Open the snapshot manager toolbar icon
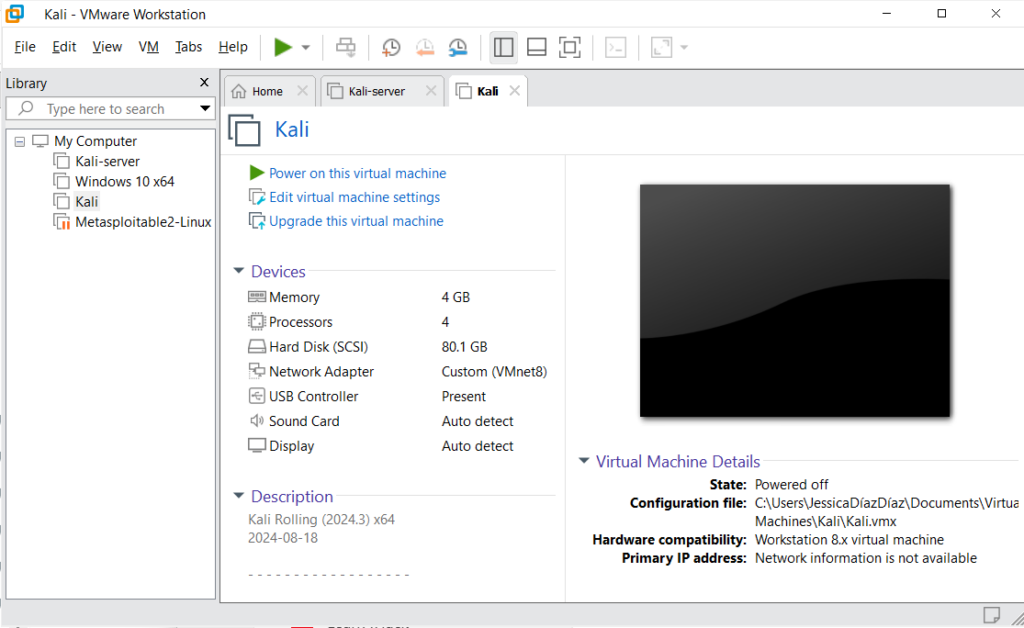 click(x=457, y=47)
